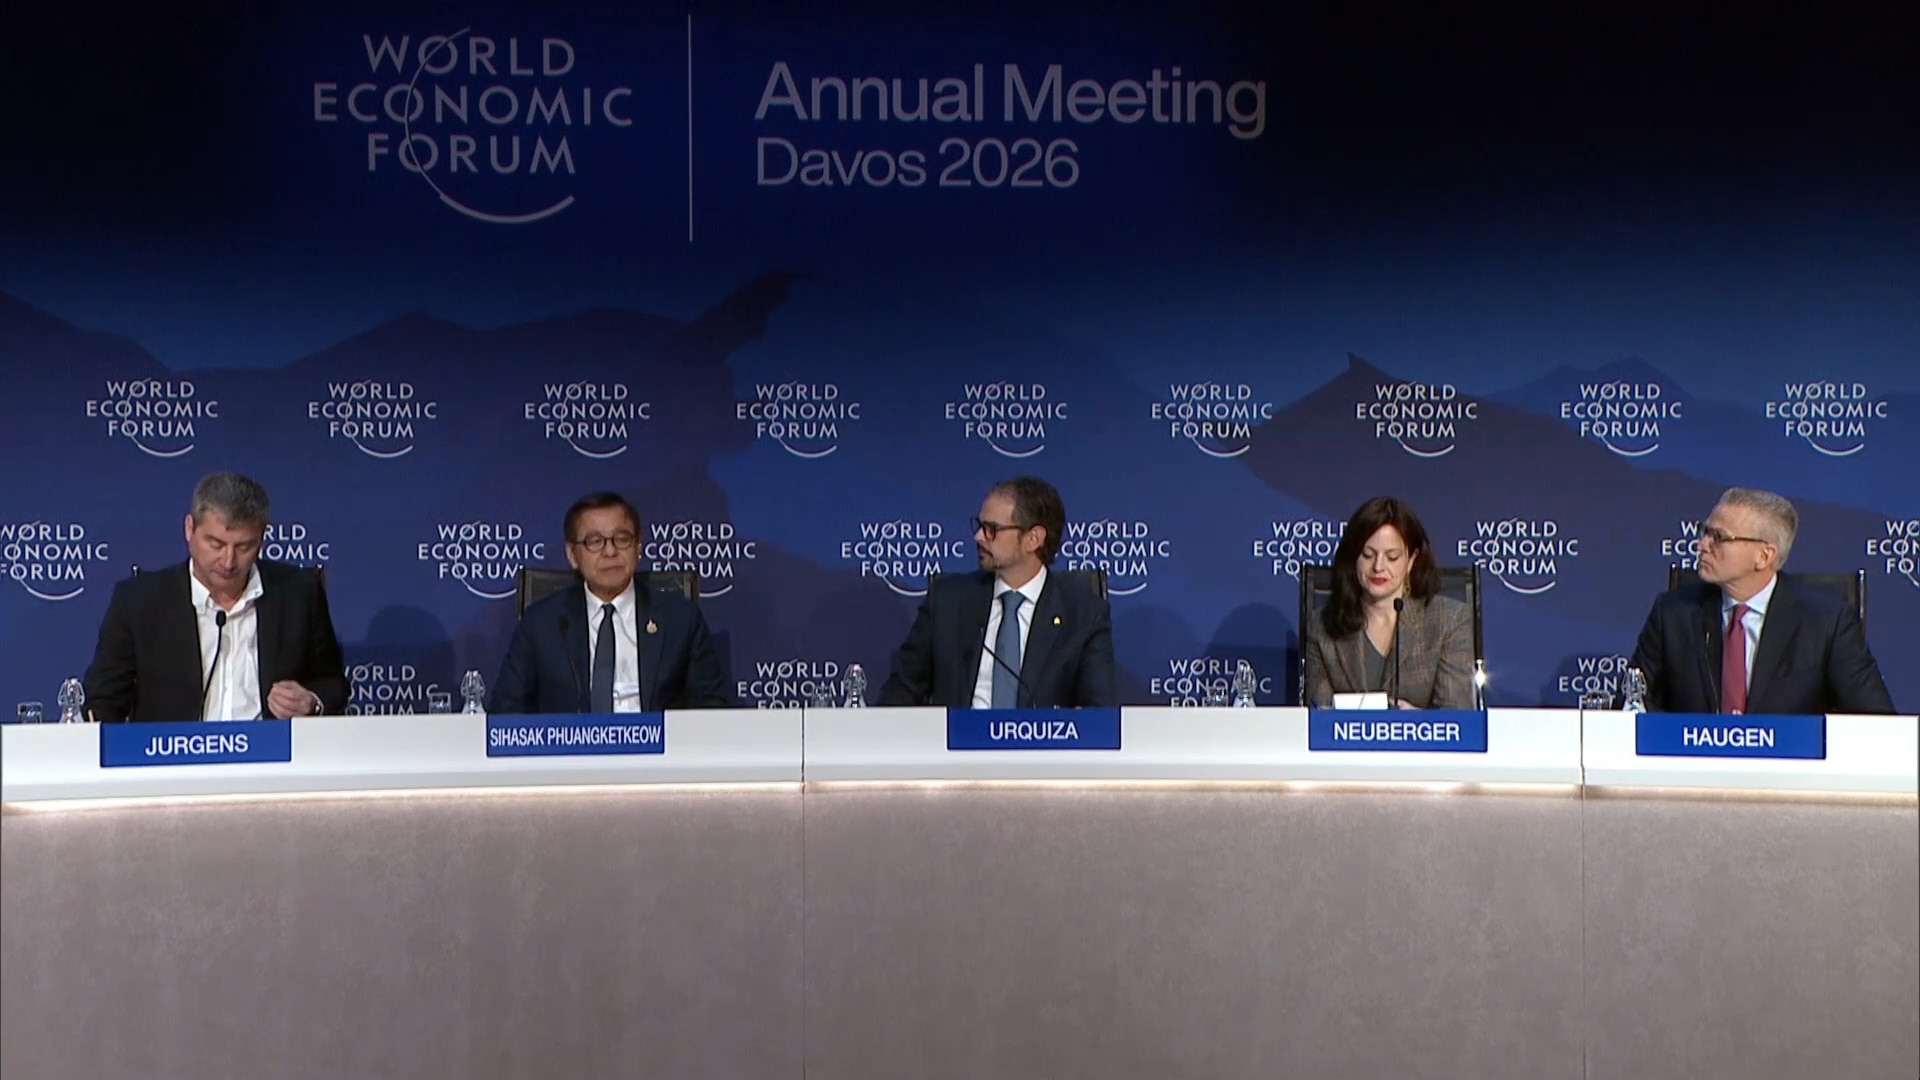1920x1080 pixels.
Task: Click the large World Economic Forum logo
Action: (473, 122)
